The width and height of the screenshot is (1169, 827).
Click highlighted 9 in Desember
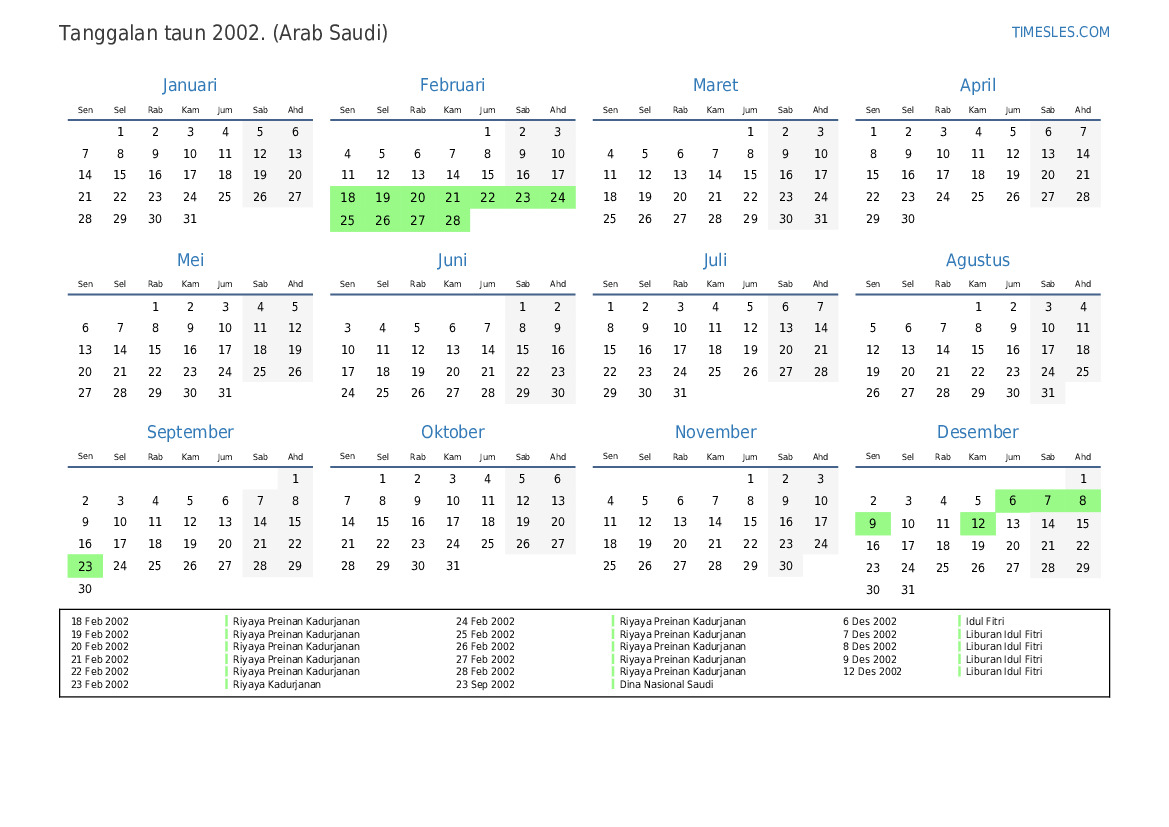(872, 523)
